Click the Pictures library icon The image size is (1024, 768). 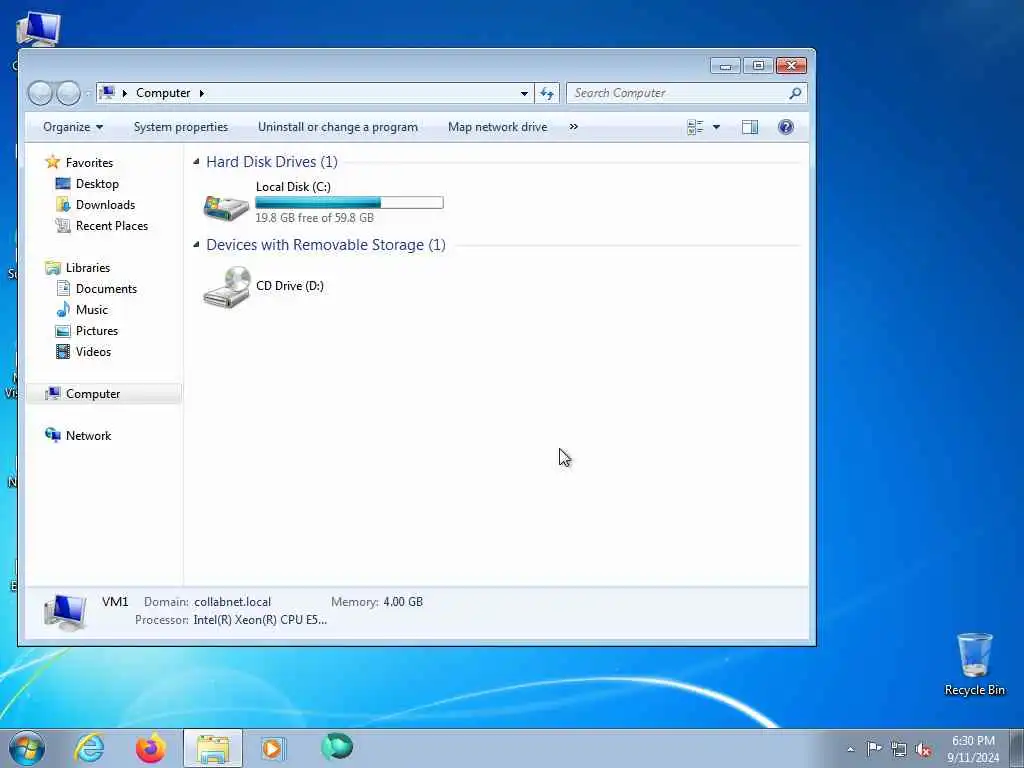pos(63,330)
